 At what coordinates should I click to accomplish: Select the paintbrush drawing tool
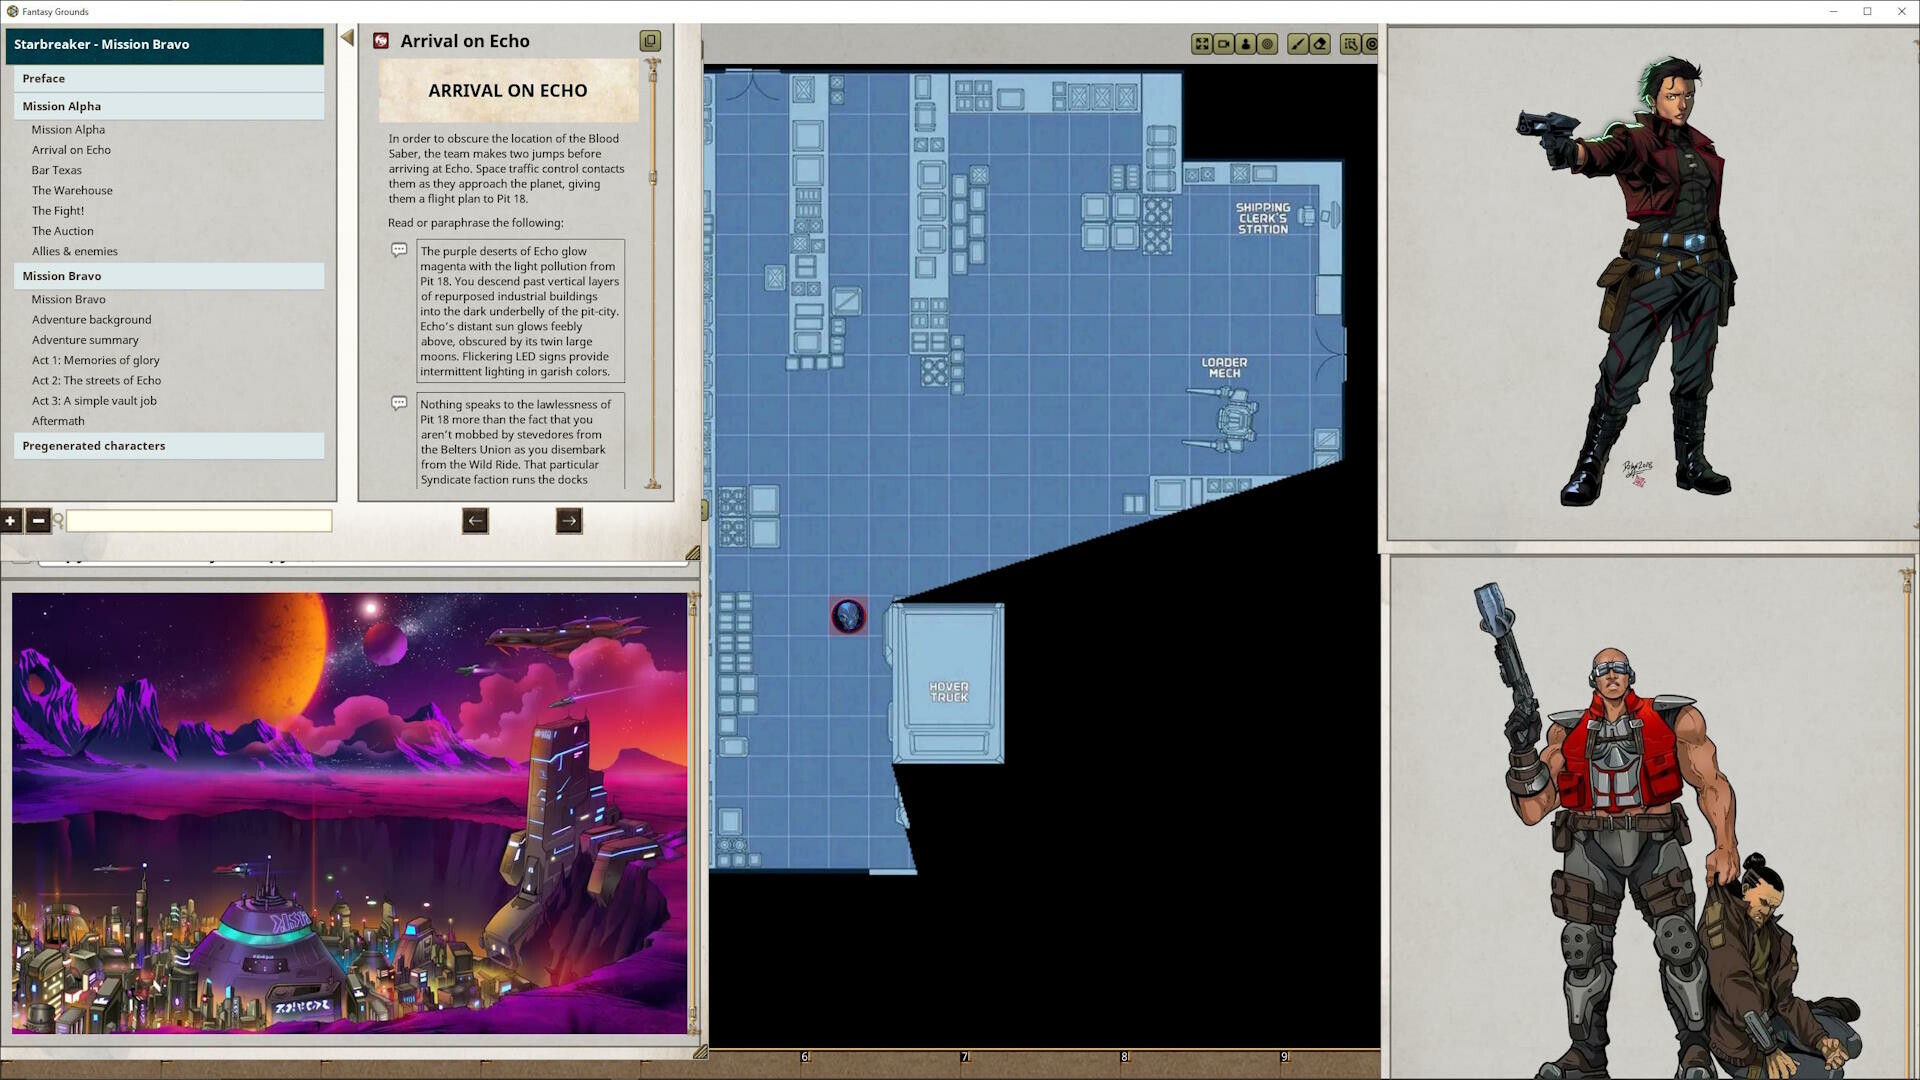point(1298,44)
